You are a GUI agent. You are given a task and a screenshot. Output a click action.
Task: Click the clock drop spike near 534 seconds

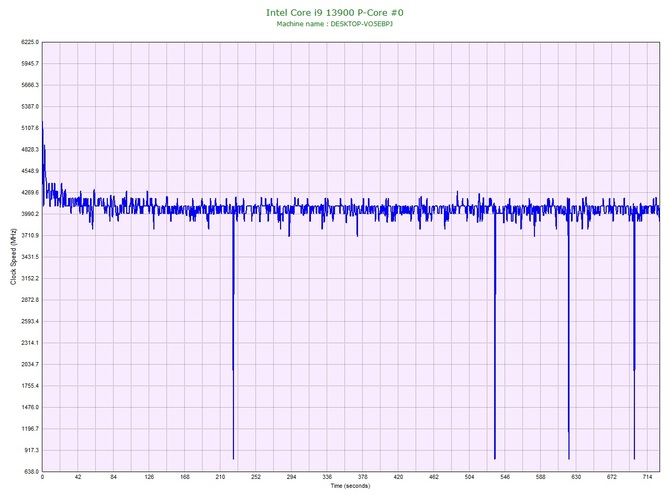[x=495, y=338]
